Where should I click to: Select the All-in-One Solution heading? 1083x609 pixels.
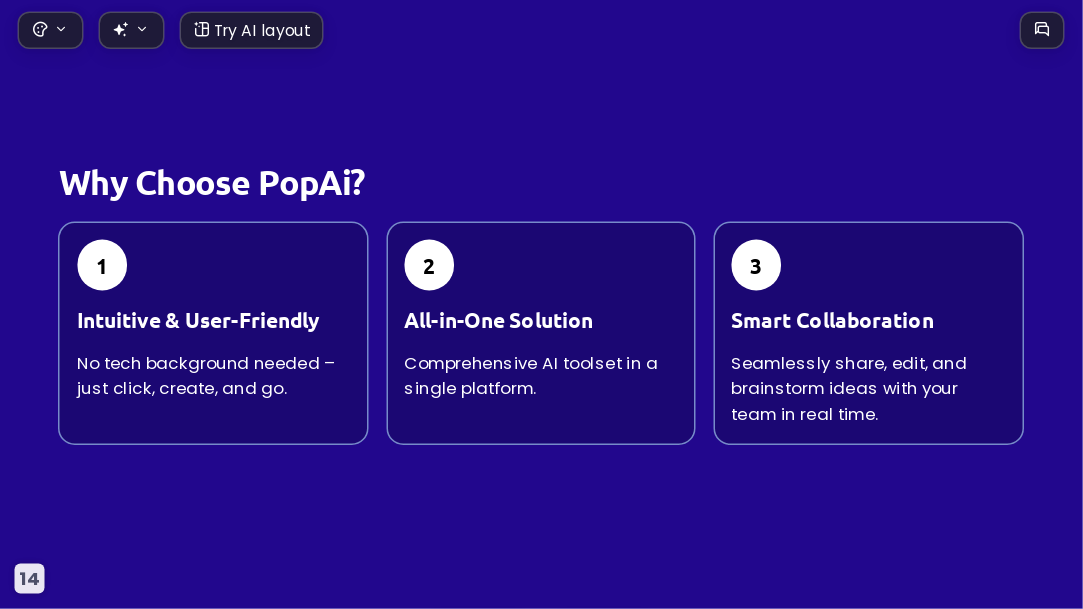498,320
